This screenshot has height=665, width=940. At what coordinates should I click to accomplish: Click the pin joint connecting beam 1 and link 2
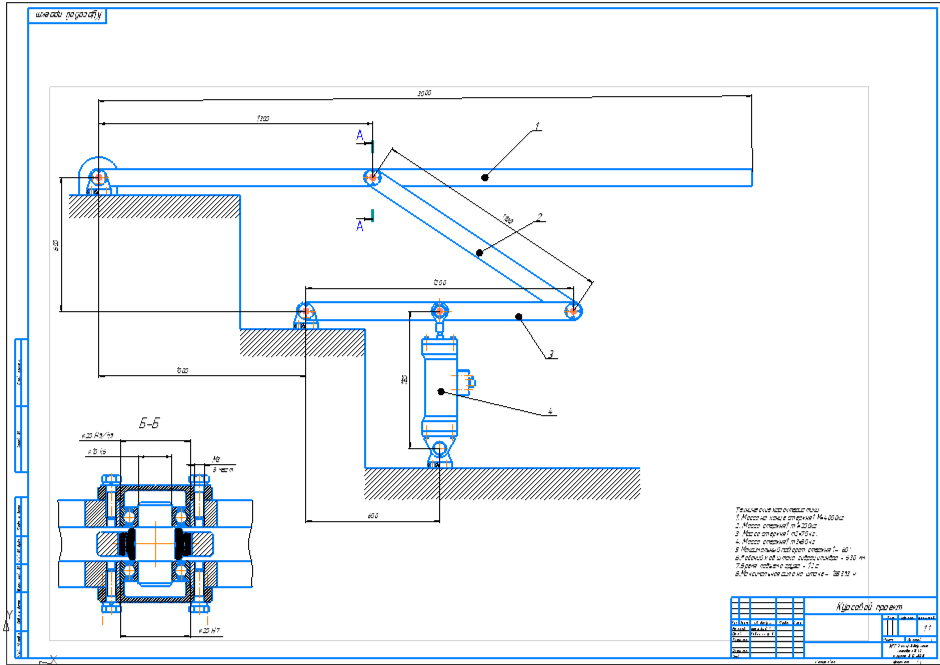point(372,177)
